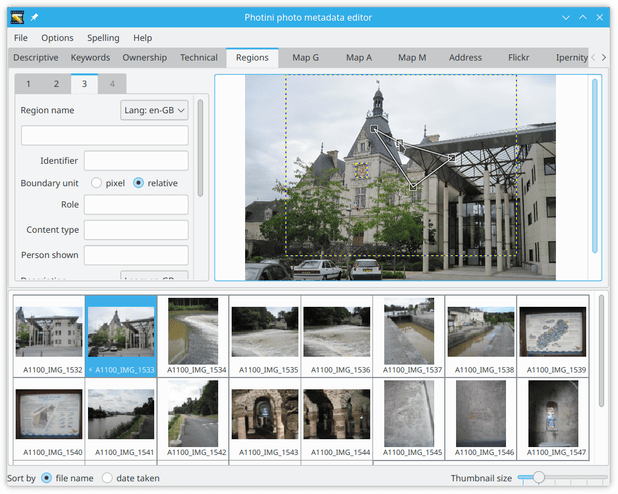Viewport: 618px width, 494px height.
Task: Select thumbnail A1100_IMG_1532
Action: tap(49, 336)
